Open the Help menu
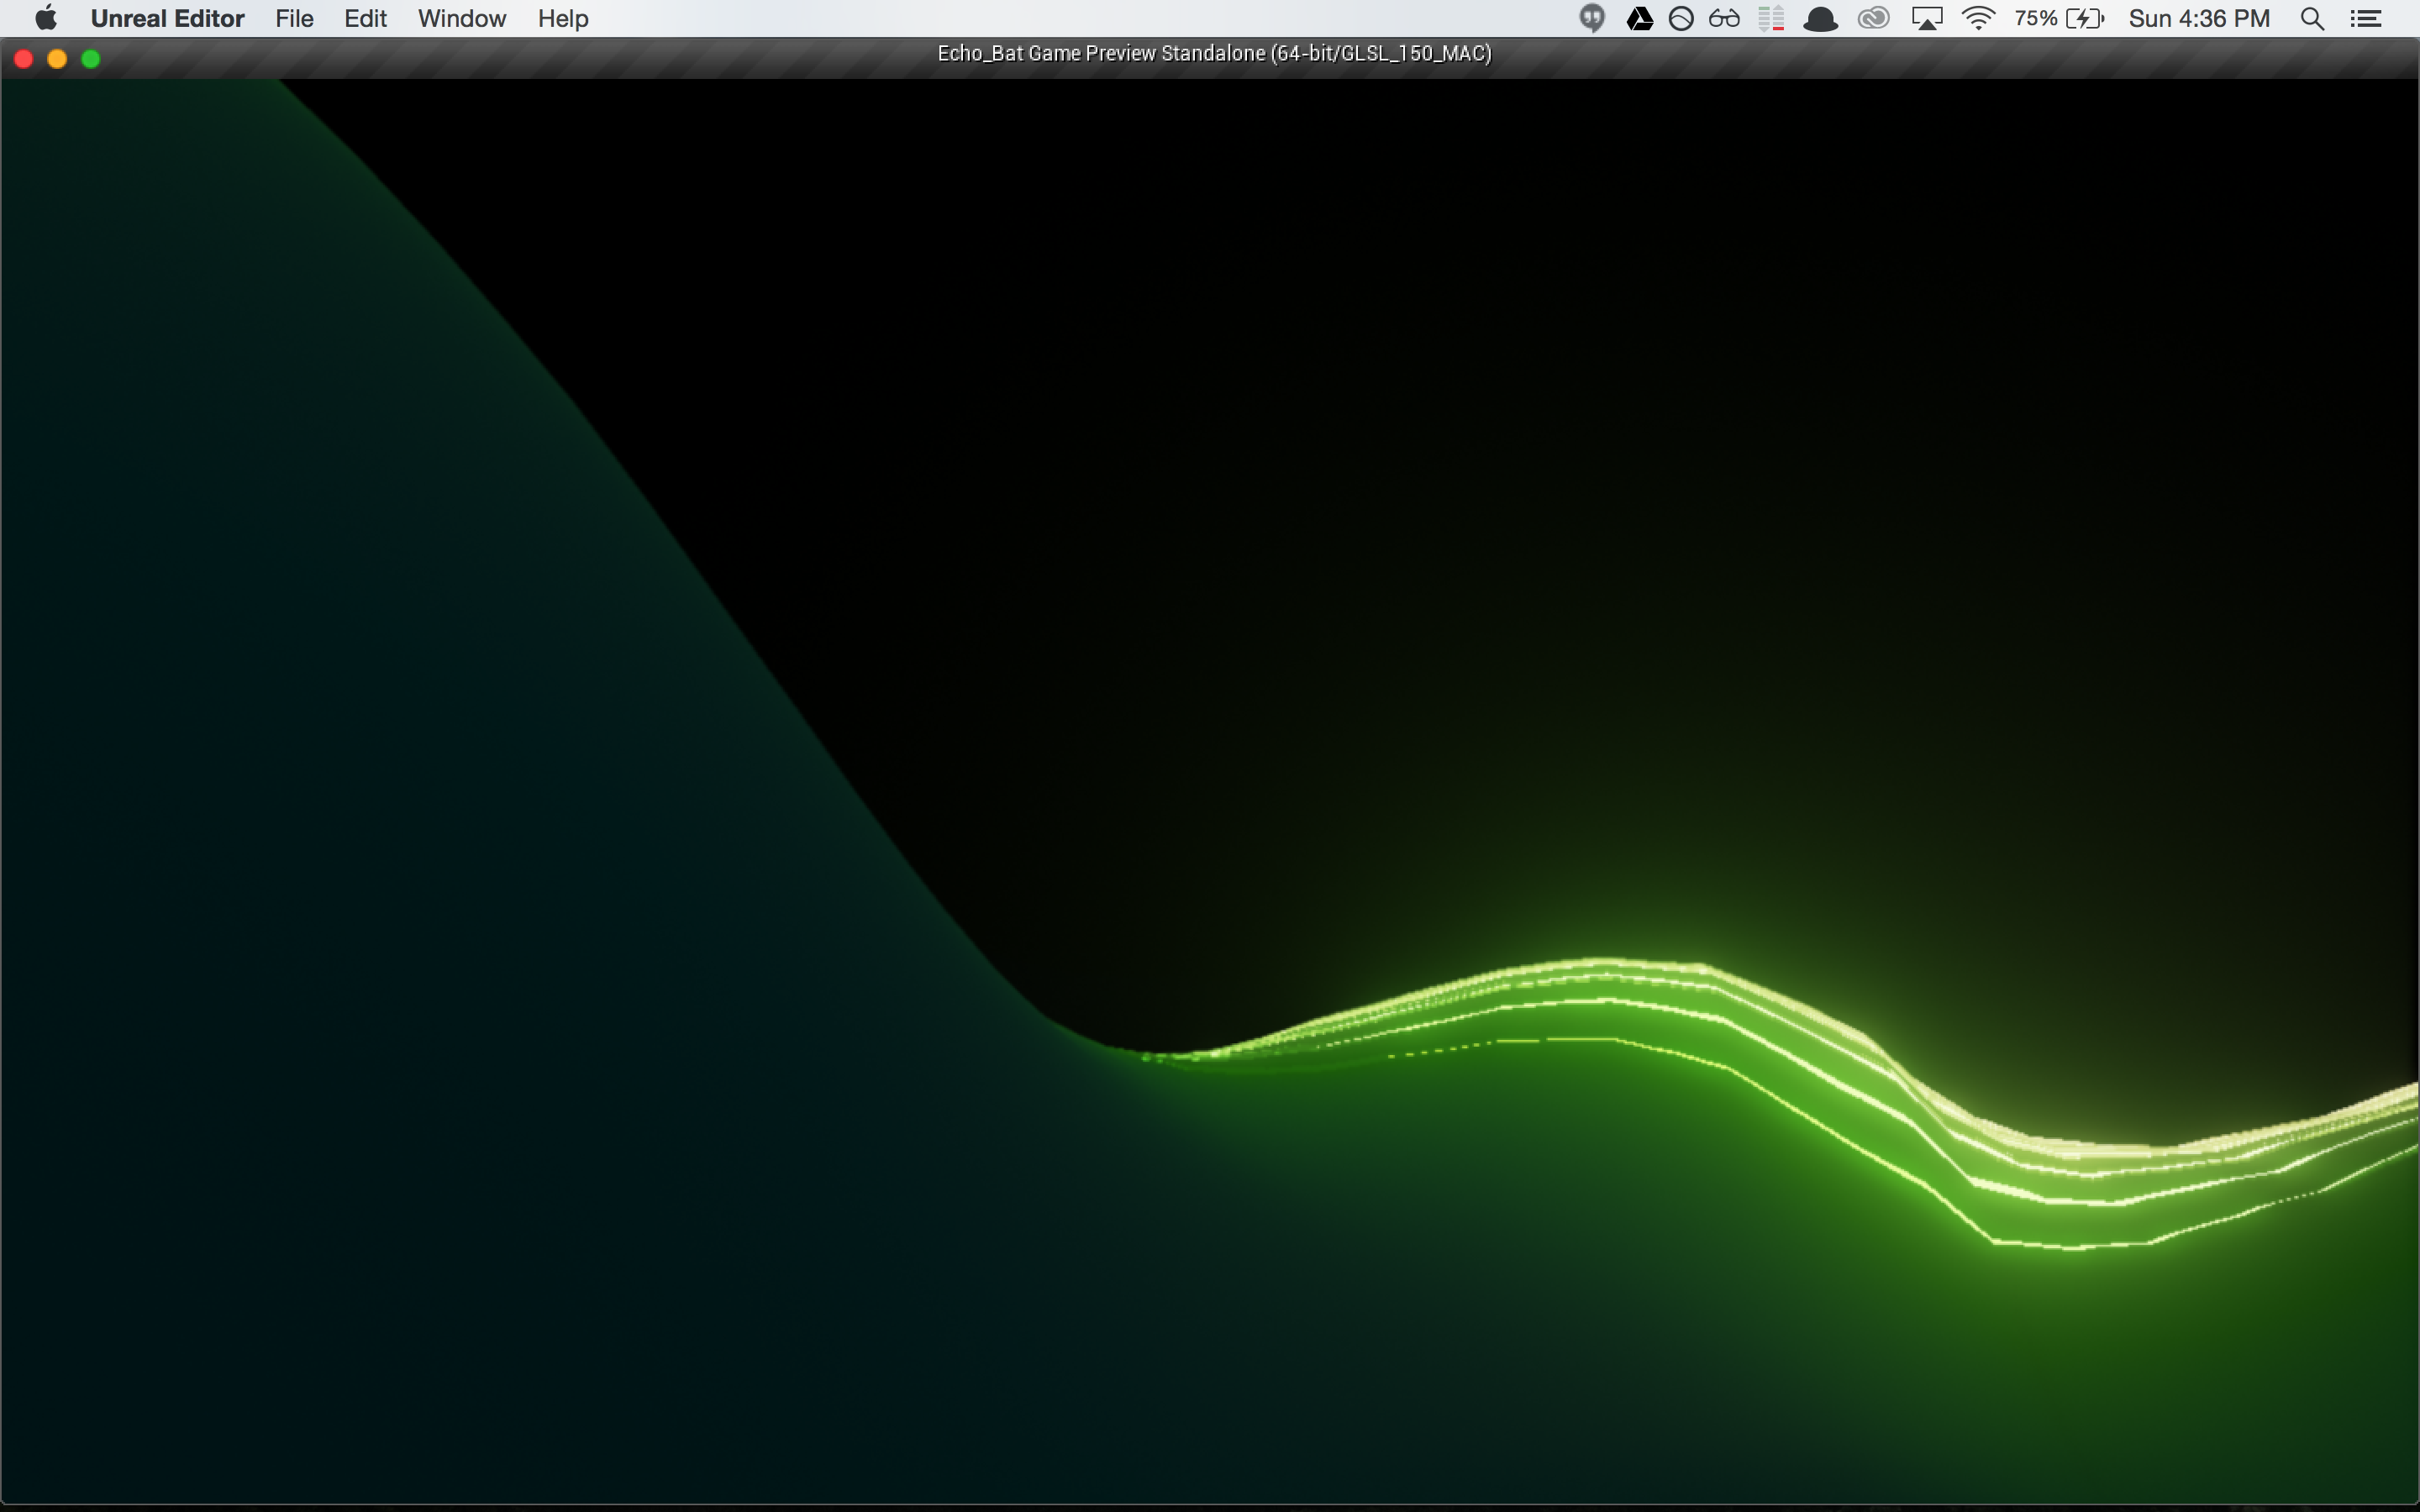The height and width of the screenshot is (1512, 2420). (562, 18)
